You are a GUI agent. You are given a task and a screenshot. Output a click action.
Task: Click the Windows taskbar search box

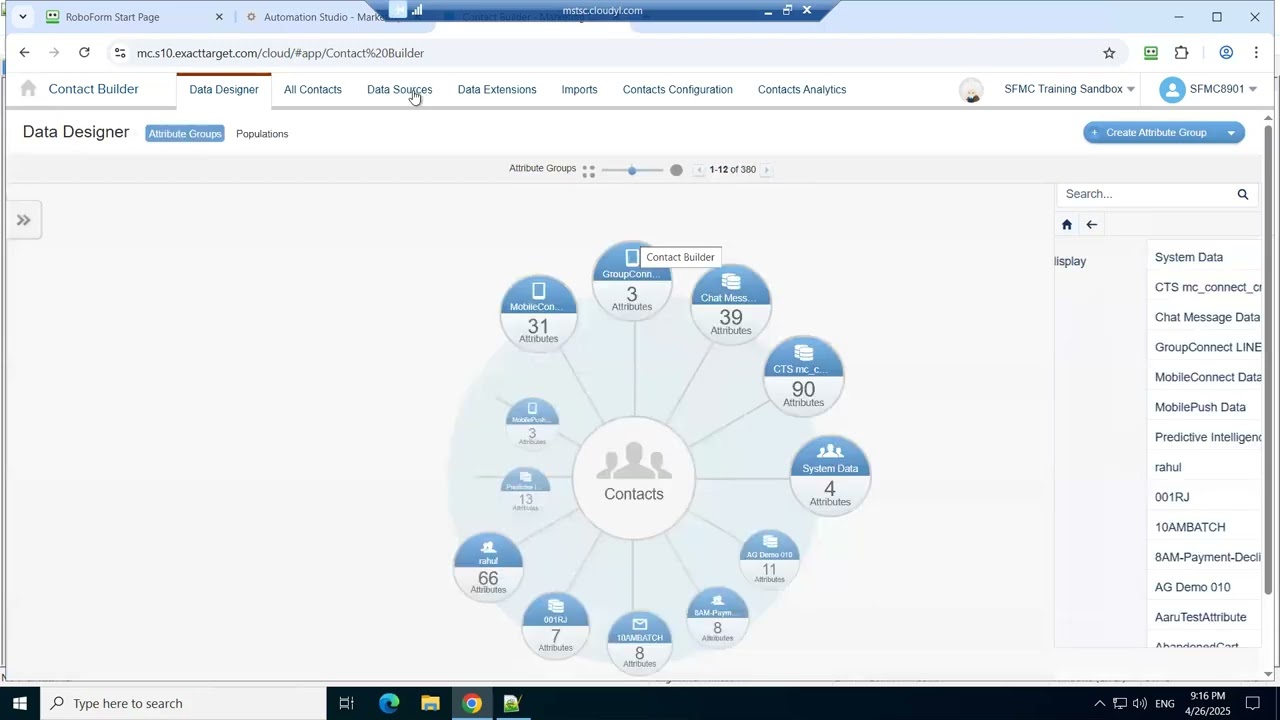pyautogui.click(x=183, y=703)
